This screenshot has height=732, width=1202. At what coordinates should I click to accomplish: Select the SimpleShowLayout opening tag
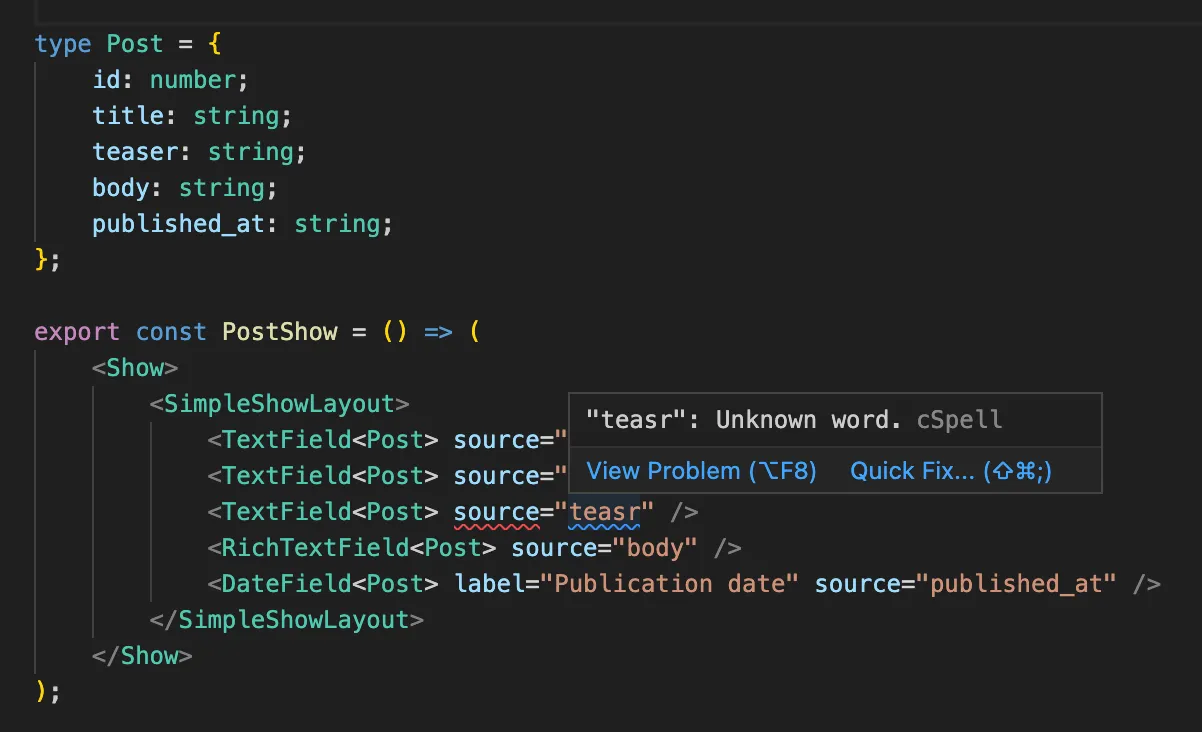[278, 403]
